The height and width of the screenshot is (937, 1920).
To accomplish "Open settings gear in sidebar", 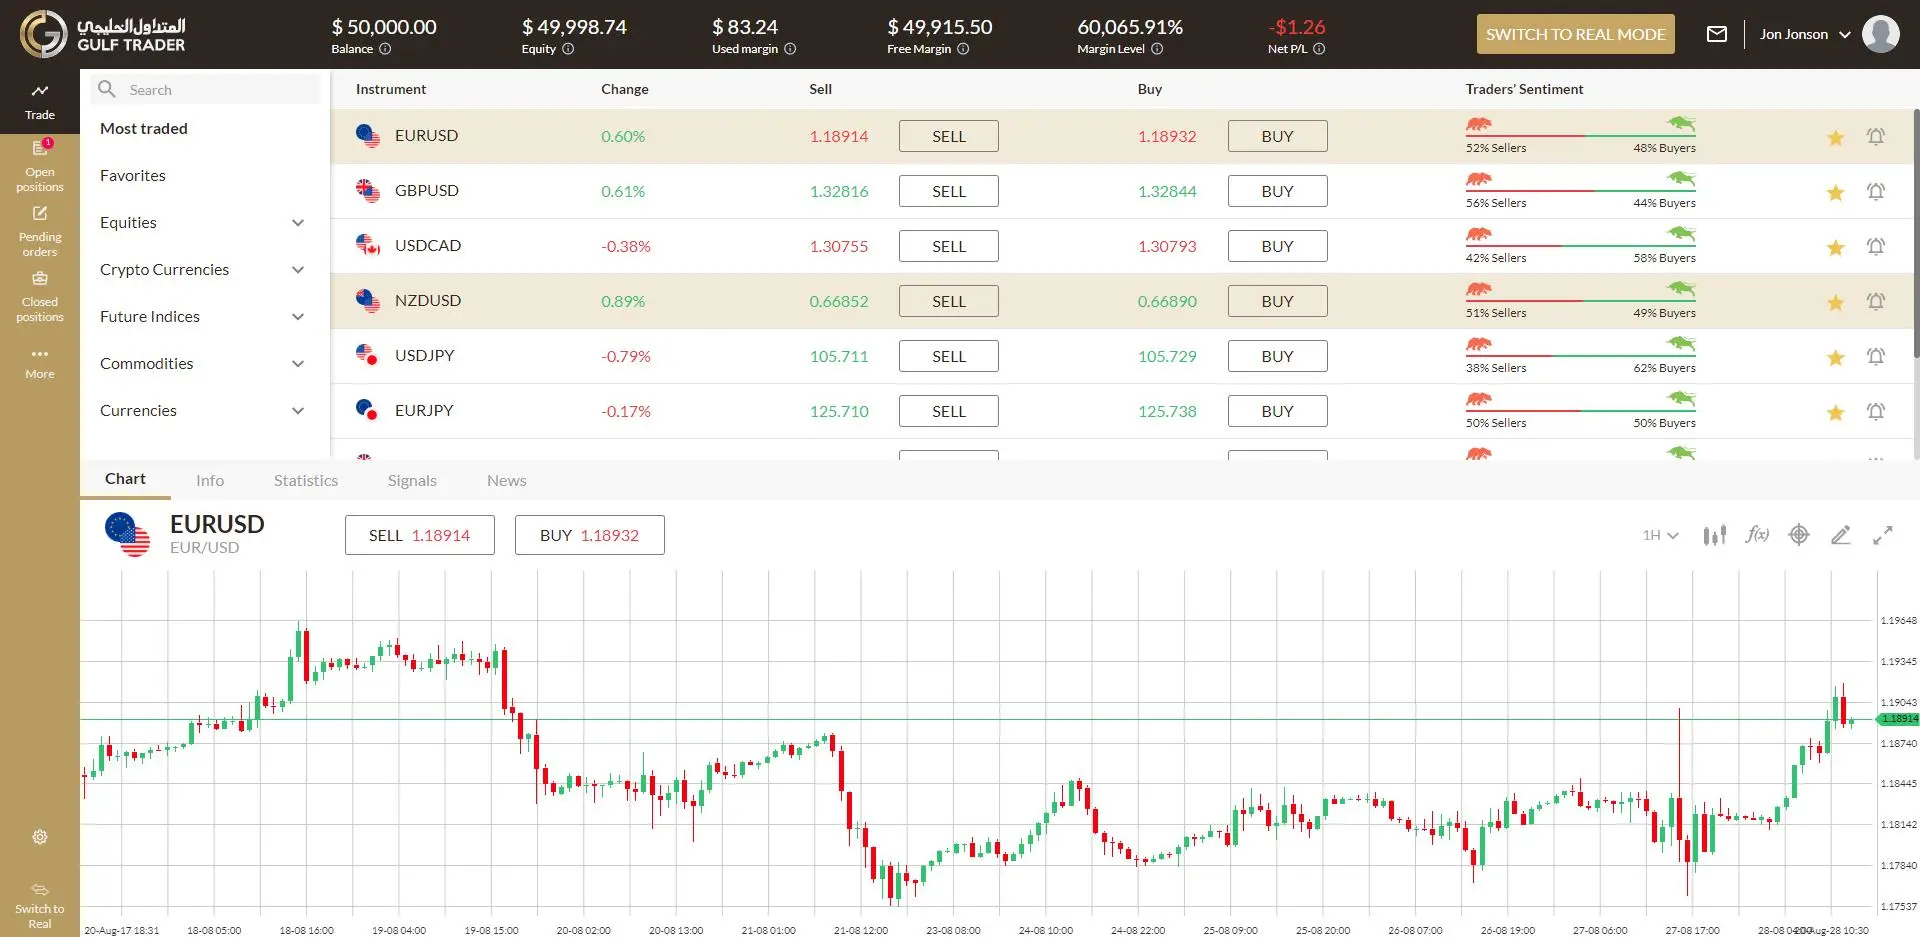I will click(x=40, y=837).
